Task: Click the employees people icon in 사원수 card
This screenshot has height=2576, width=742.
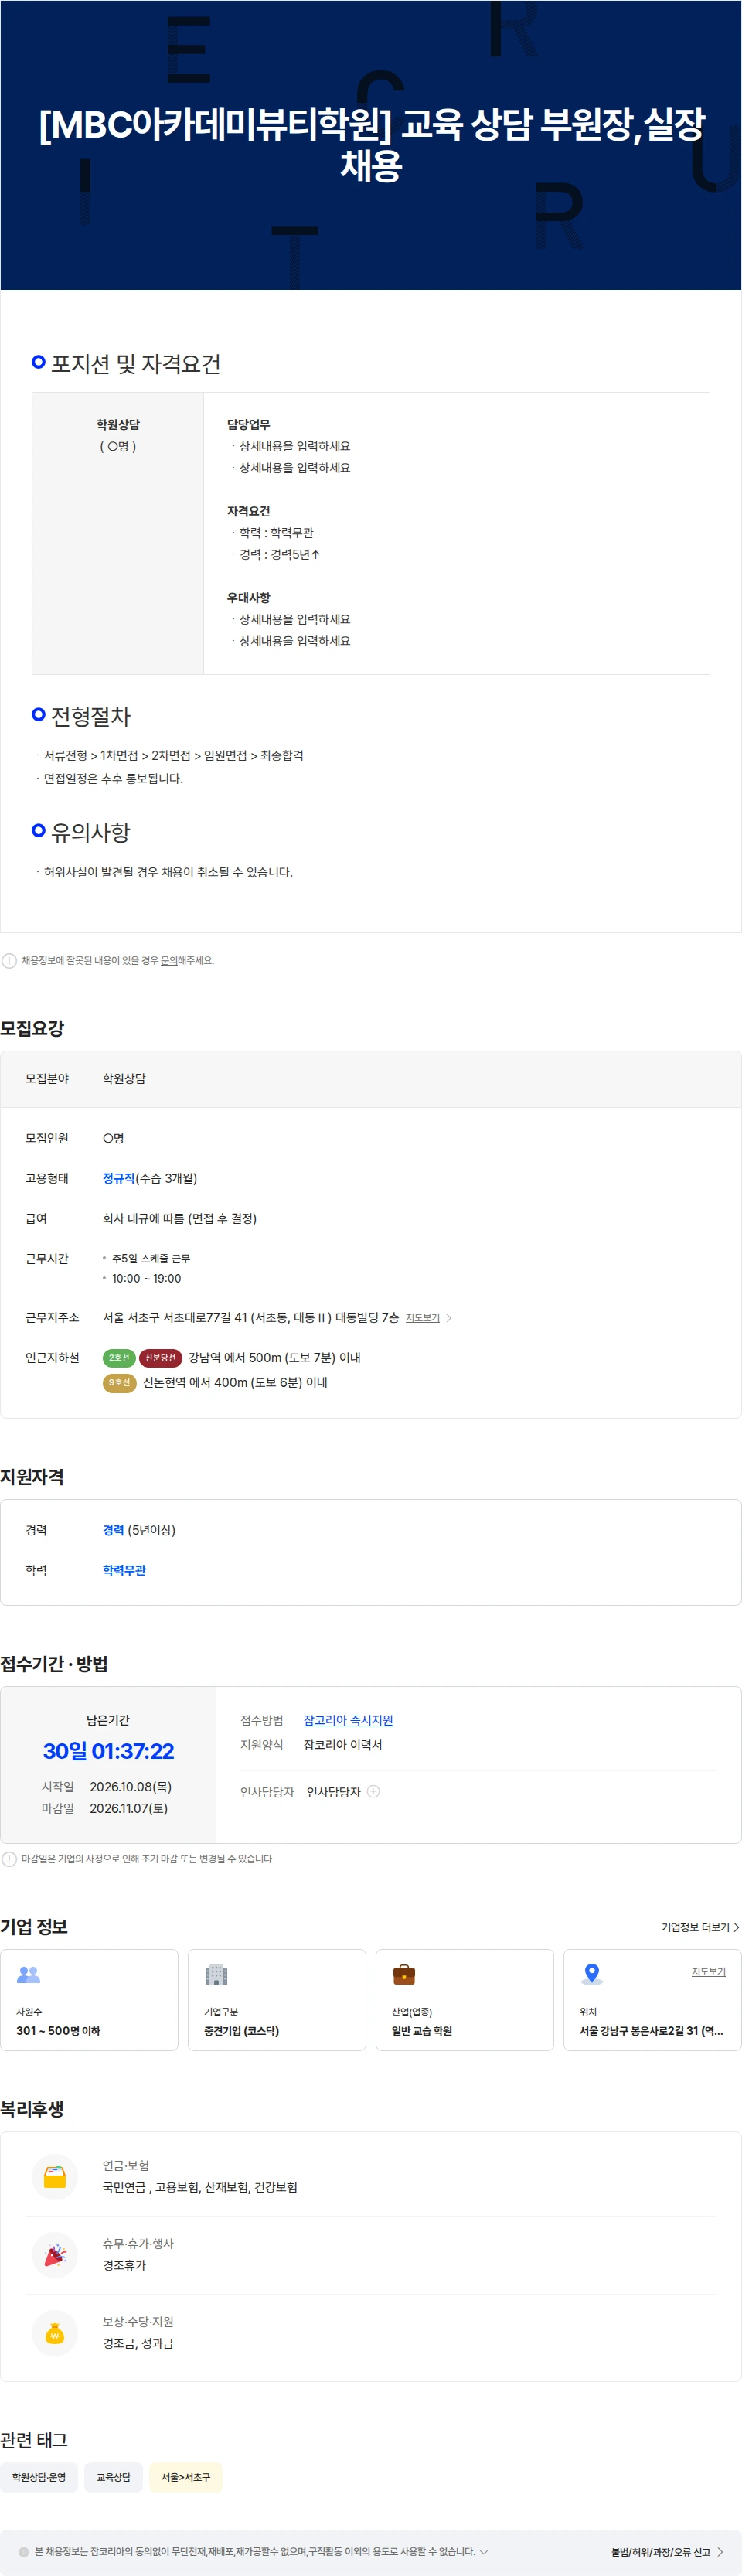Action: (29, 1974)
